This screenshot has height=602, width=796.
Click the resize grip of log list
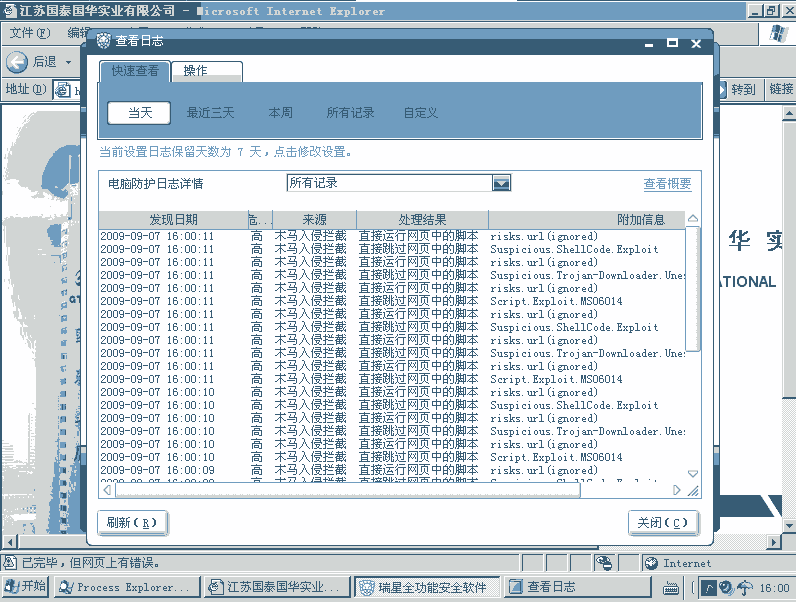coord(693,490)
